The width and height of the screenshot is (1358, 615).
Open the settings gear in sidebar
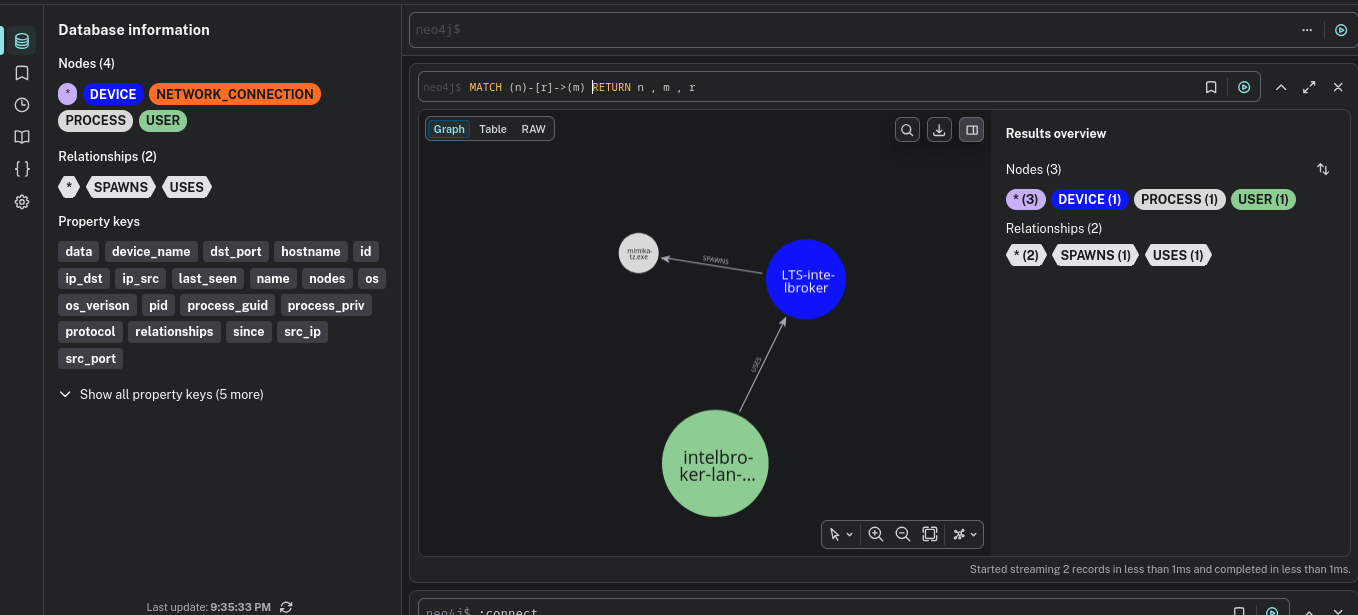pos(22,202)
